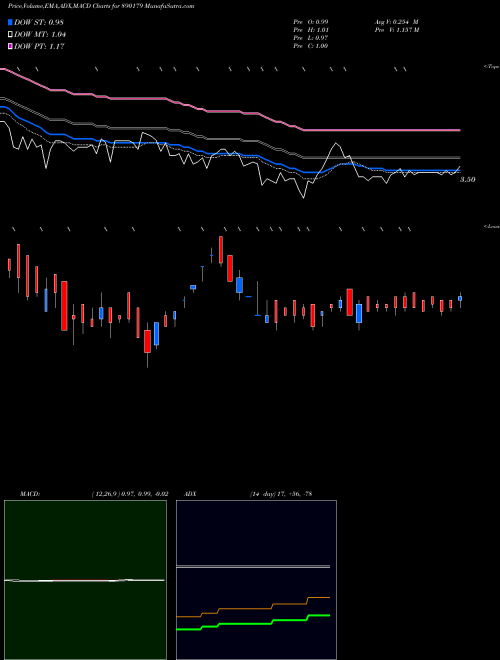
Task: Click ADX (14 day) 17, +36, -78 values
Action: 281,494
